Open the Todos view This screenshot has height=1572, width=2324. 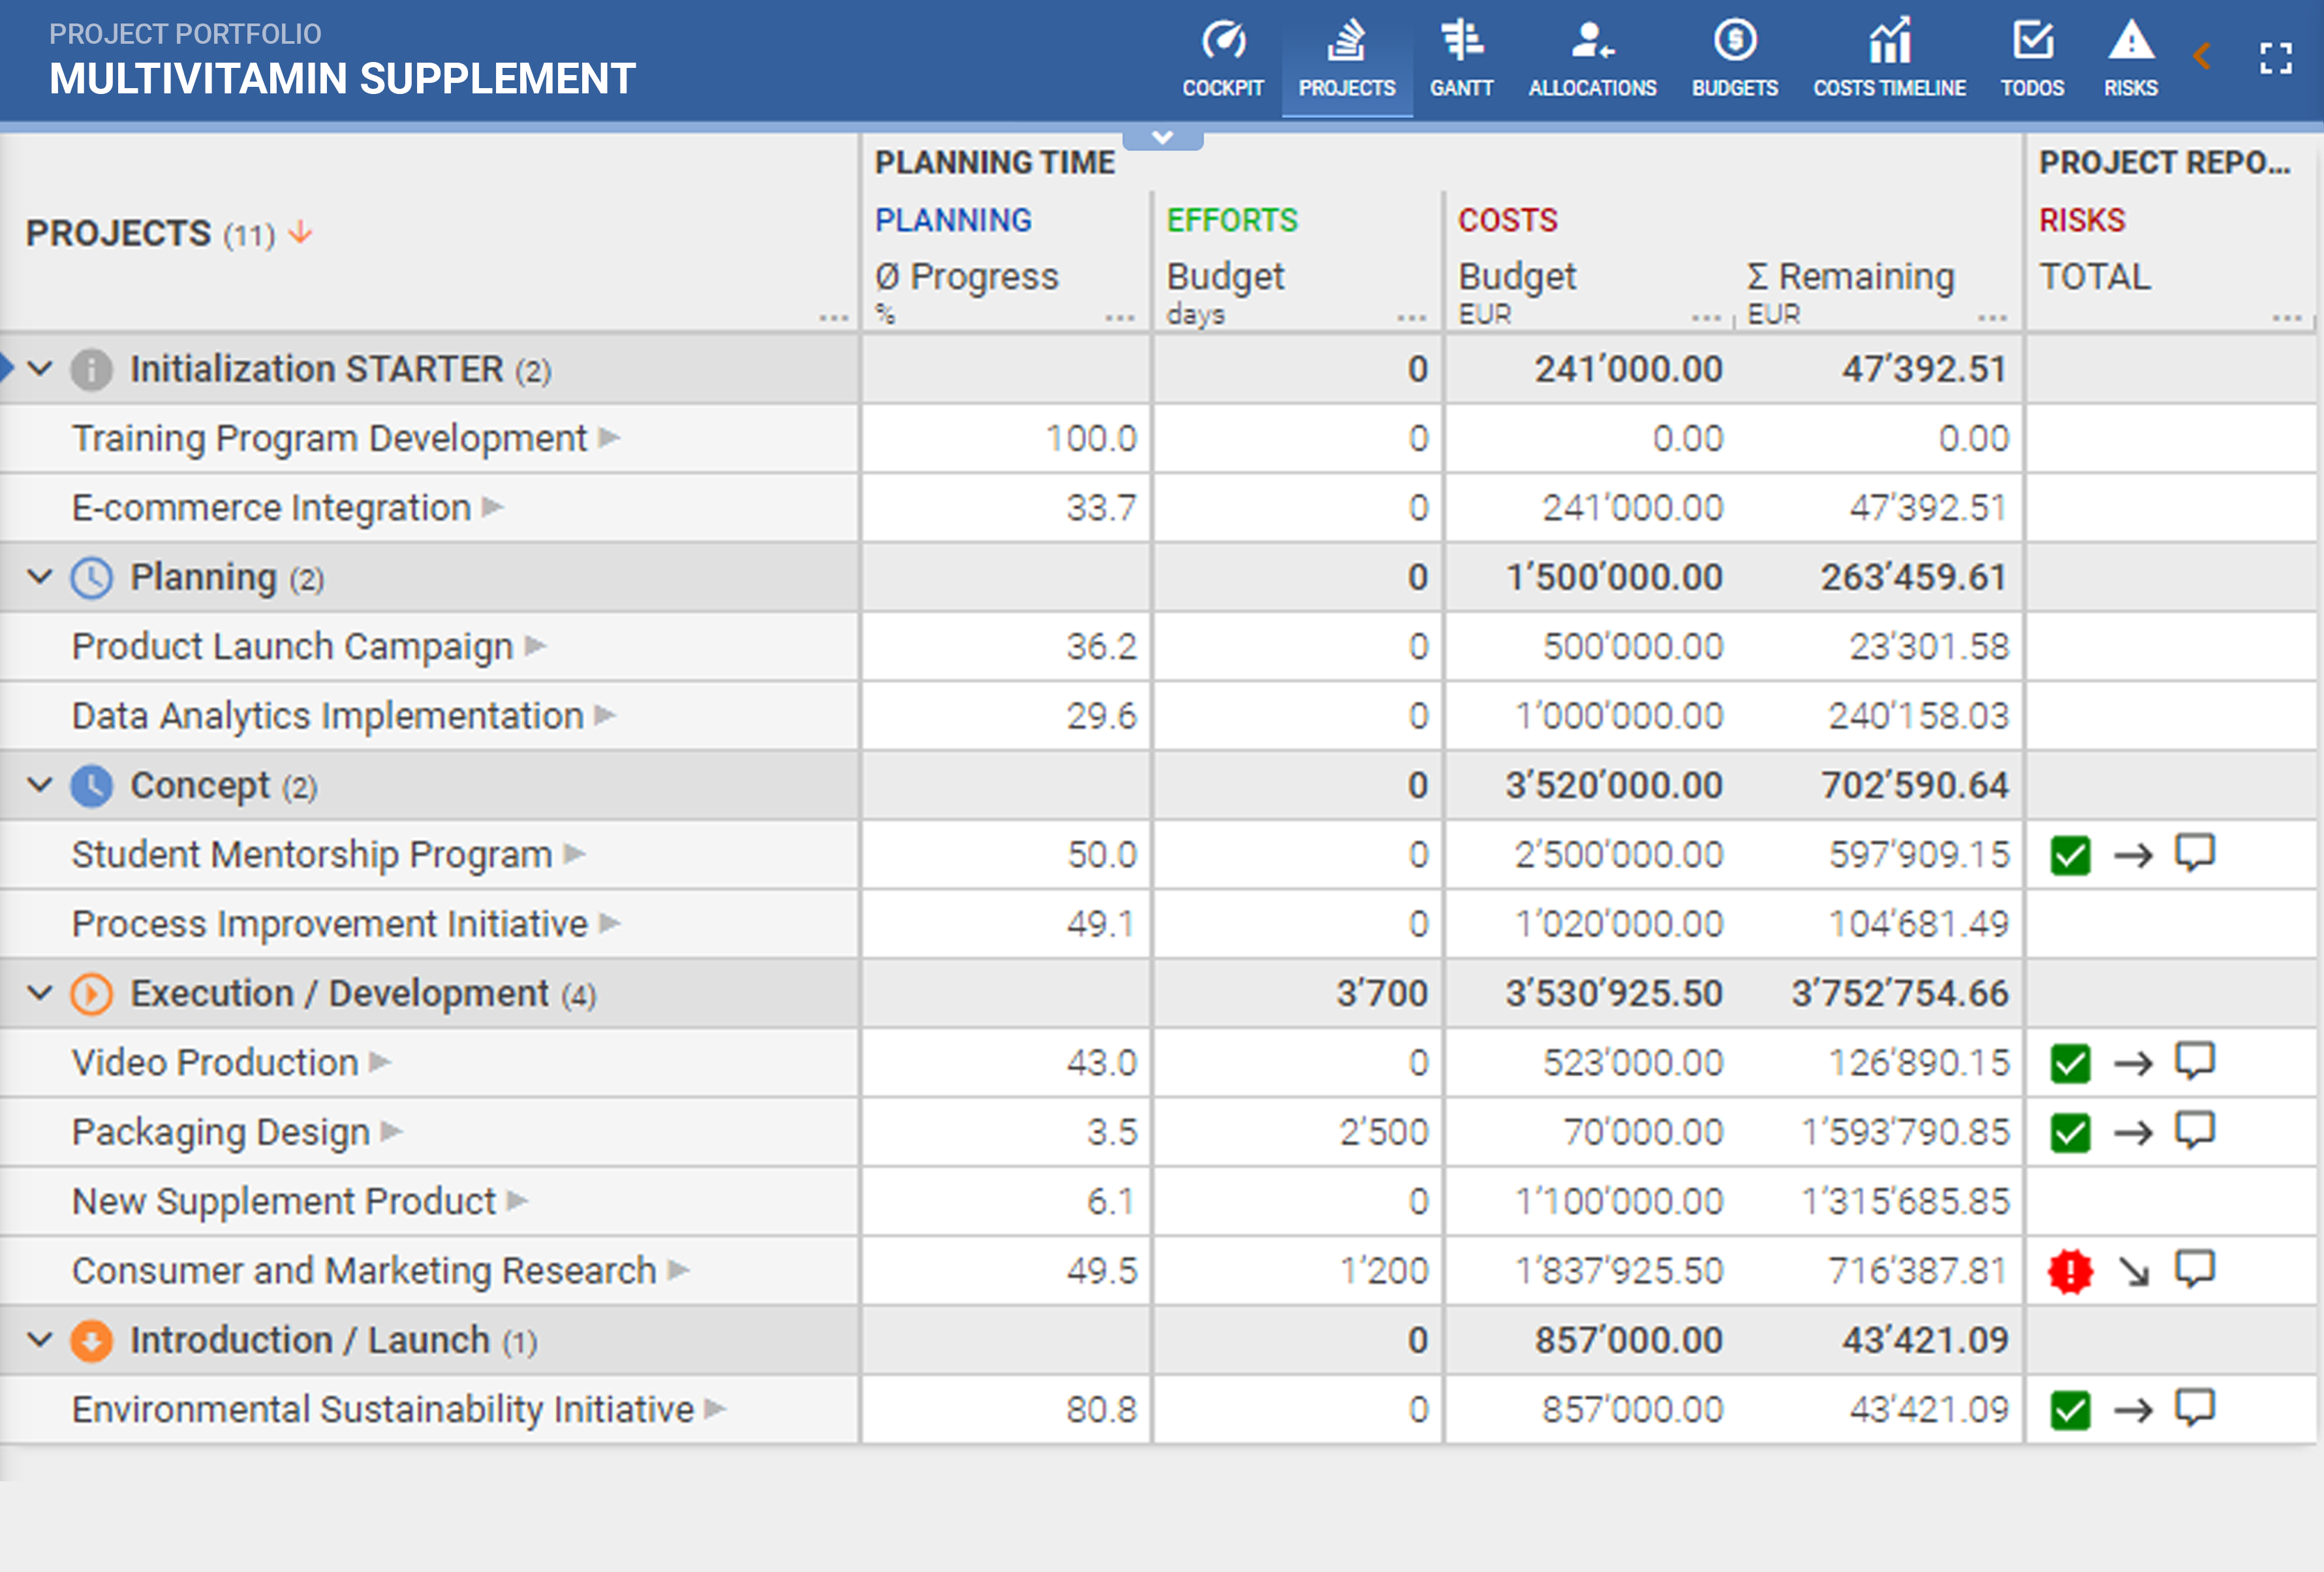2032,59
